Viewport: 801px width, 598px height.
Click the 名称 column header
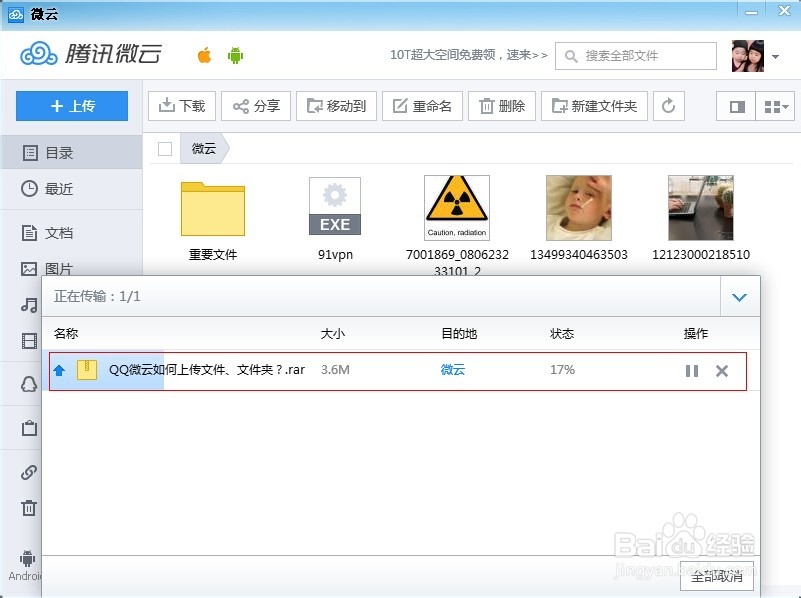[66, 333]
